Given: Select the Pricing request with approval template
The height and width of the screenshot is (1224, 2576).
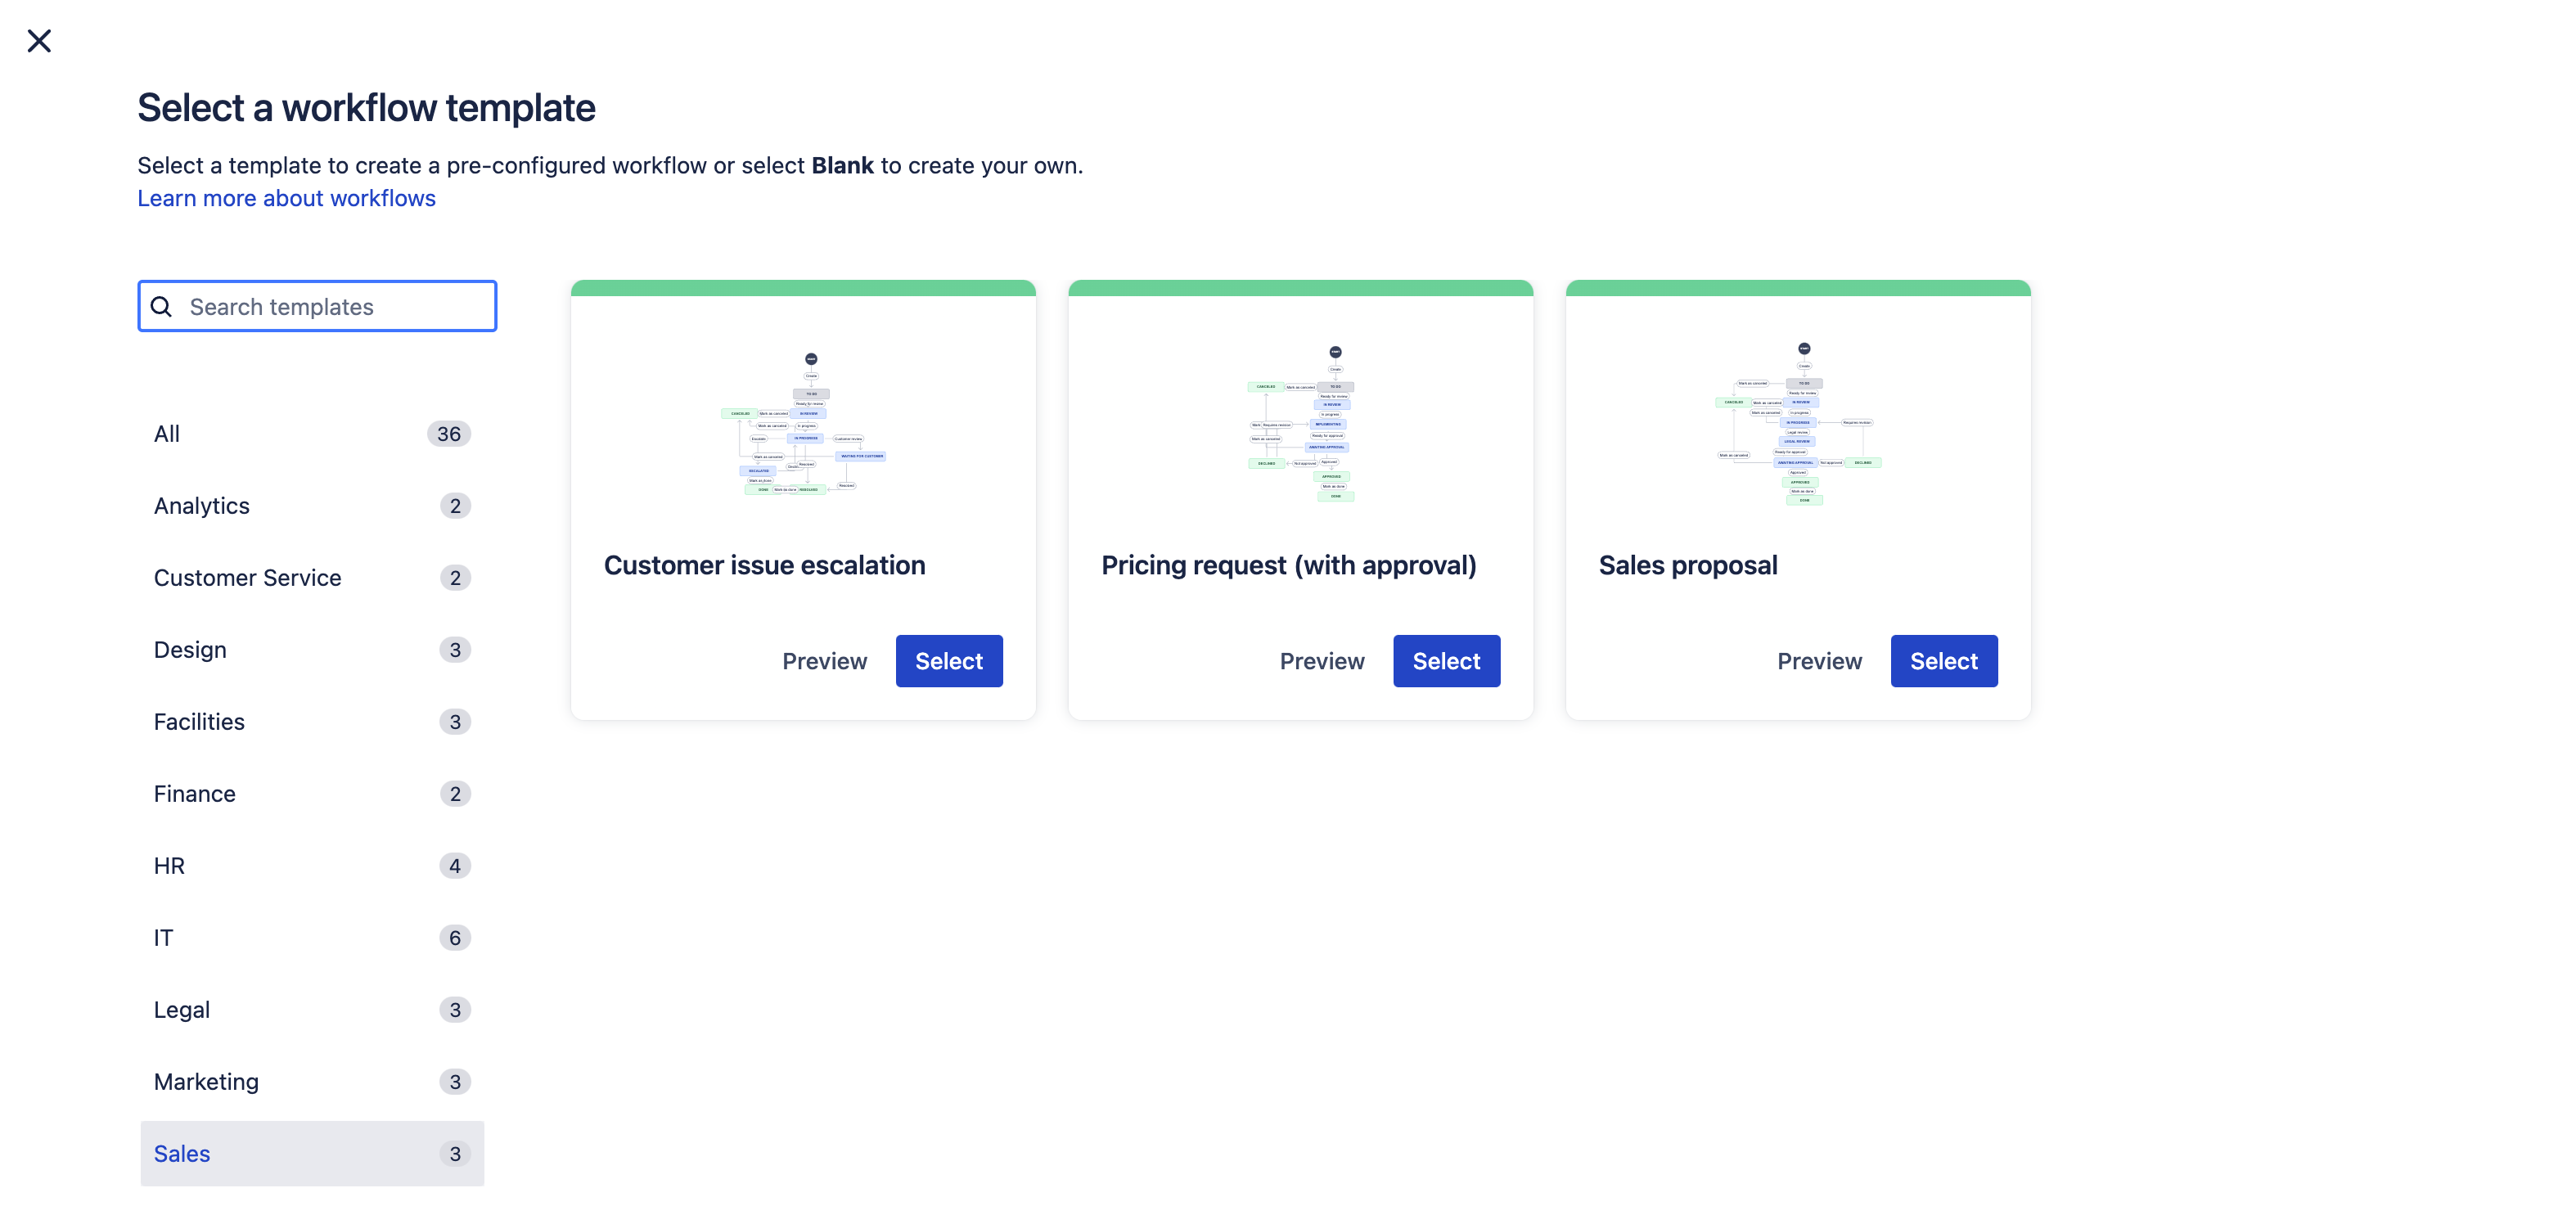Looking at the screenshot, I should pos(1446,660).
